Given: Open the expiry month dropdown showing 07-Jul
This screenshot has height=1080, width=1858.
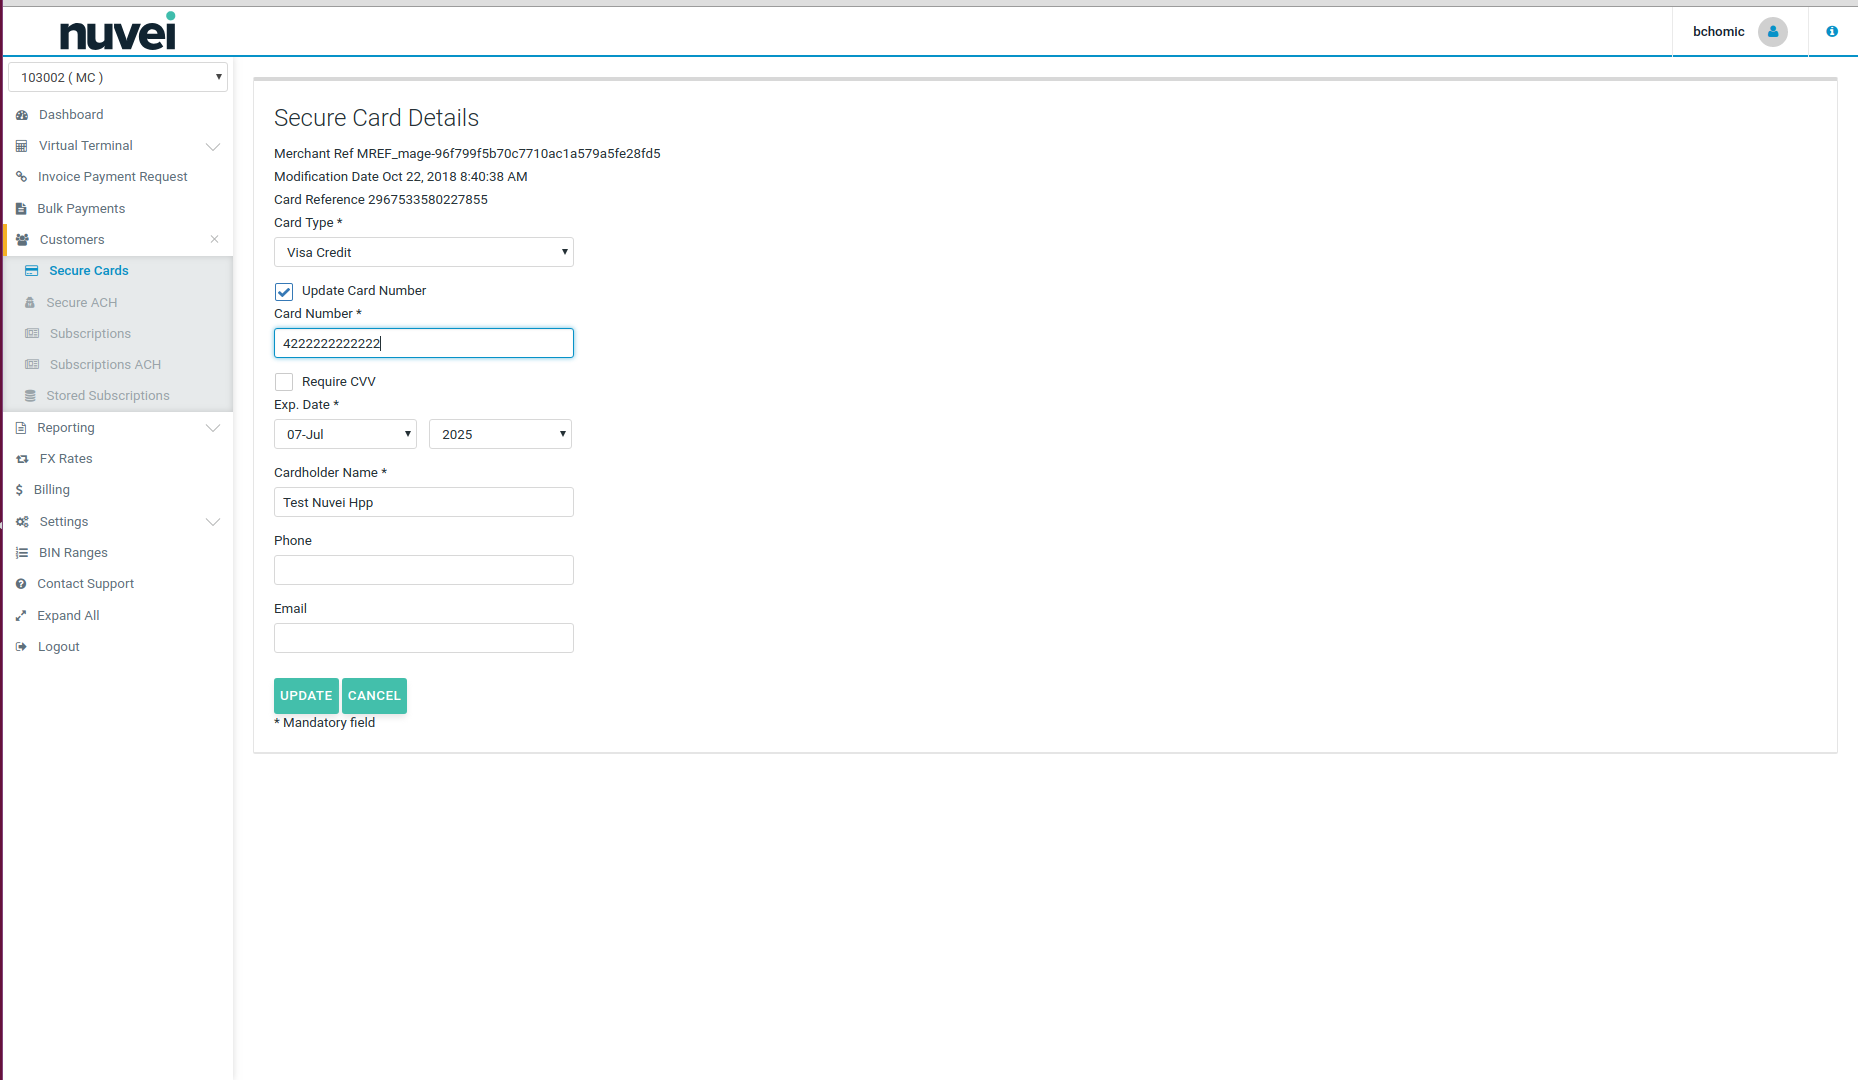Looking at the screenshot, I should (x=345, y=434).
